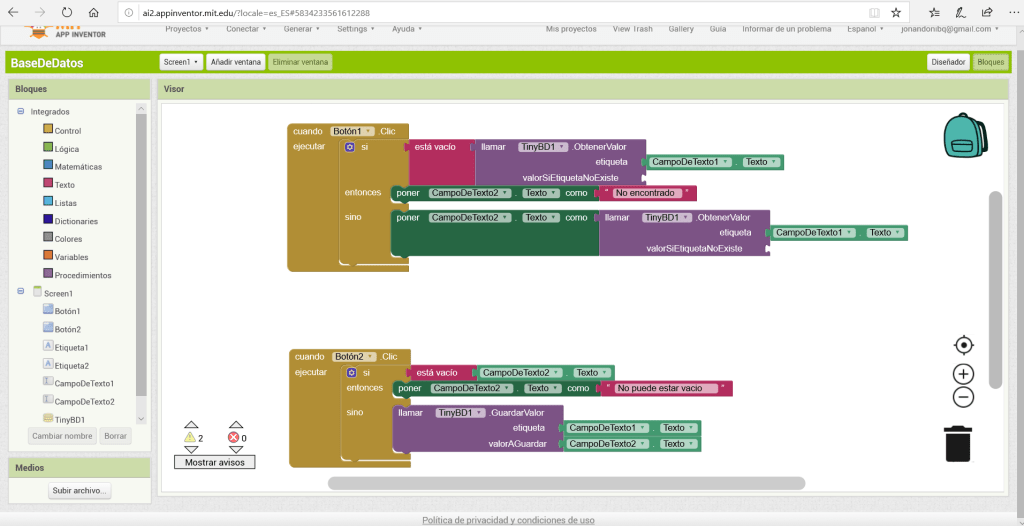Open the backpack icon in the workspace
This screenshot has height=526, width=1024.
(966, 137)
